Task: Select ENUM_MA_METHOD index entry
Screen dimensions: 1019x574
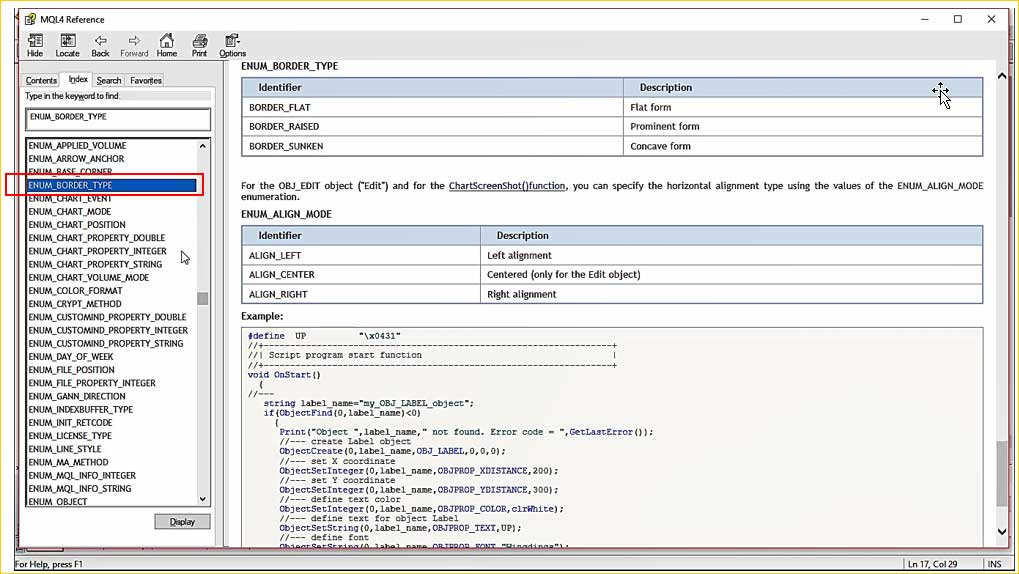Action: pyautogui.click(x=68, y=462)
